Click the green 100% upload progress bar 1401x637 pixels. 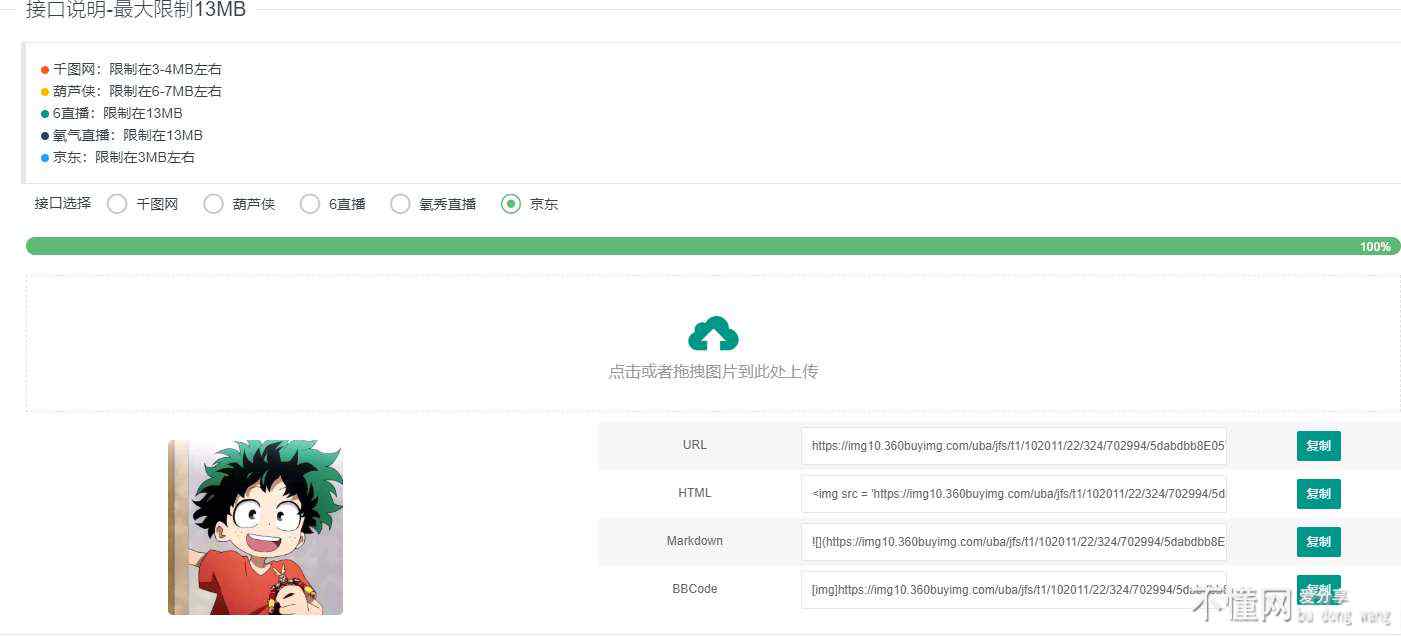pos(700,246)
